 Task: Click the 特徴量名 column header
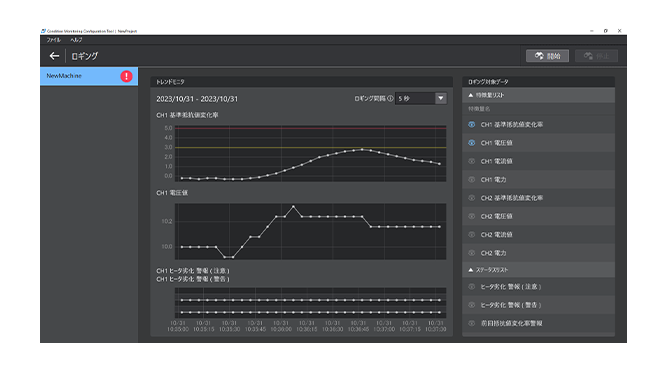tap(479, 109)
